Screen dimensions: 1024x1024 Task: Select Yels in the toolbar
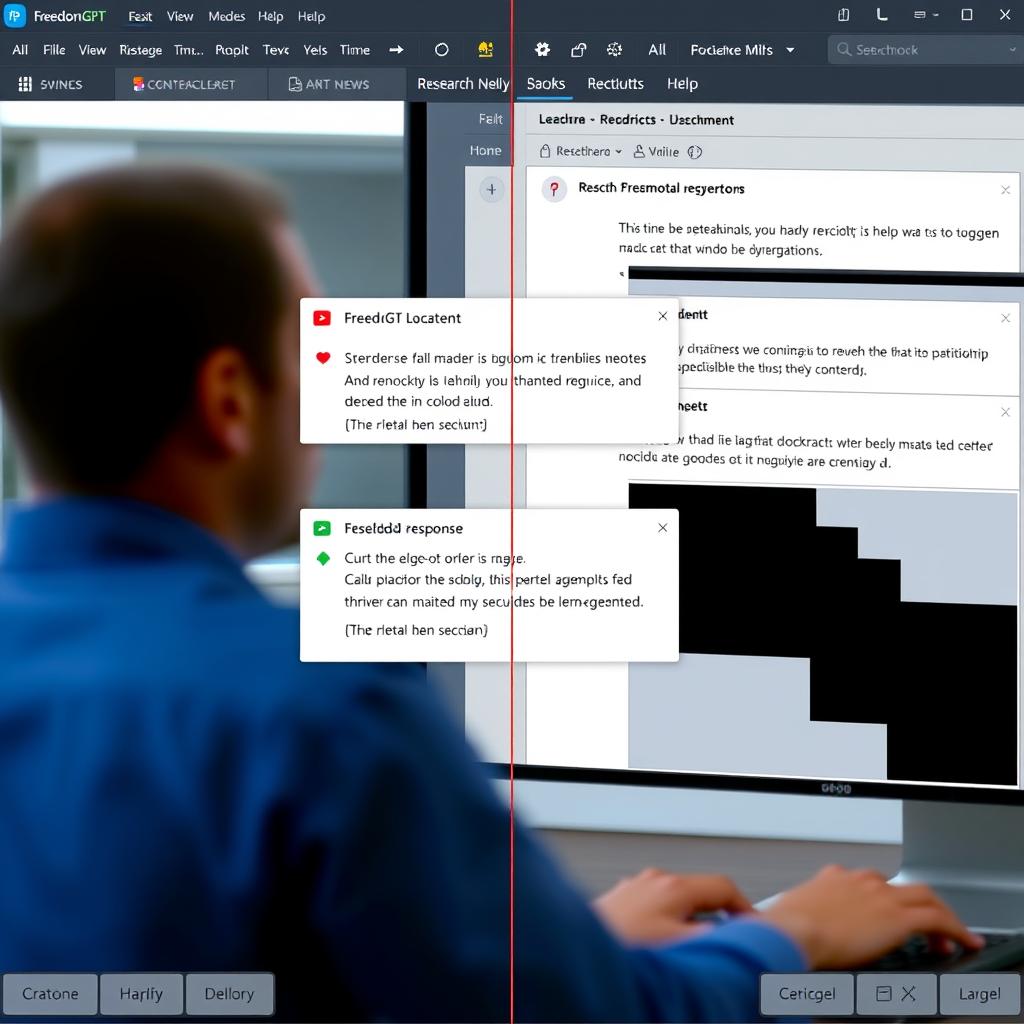click(x=315, y=50)
